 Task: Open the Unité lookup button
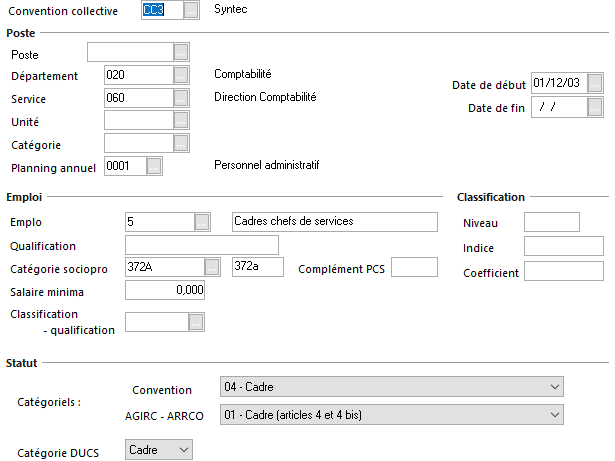pos(181,121)
